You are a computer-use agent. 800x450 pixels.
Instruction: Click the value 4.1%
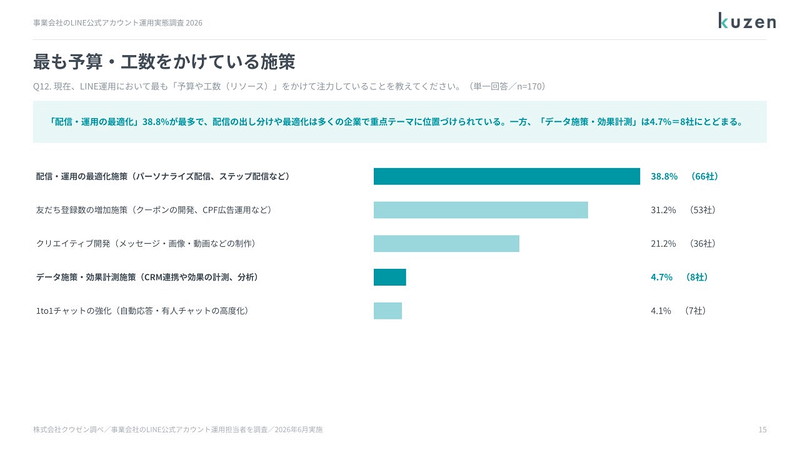coord(661,311)
